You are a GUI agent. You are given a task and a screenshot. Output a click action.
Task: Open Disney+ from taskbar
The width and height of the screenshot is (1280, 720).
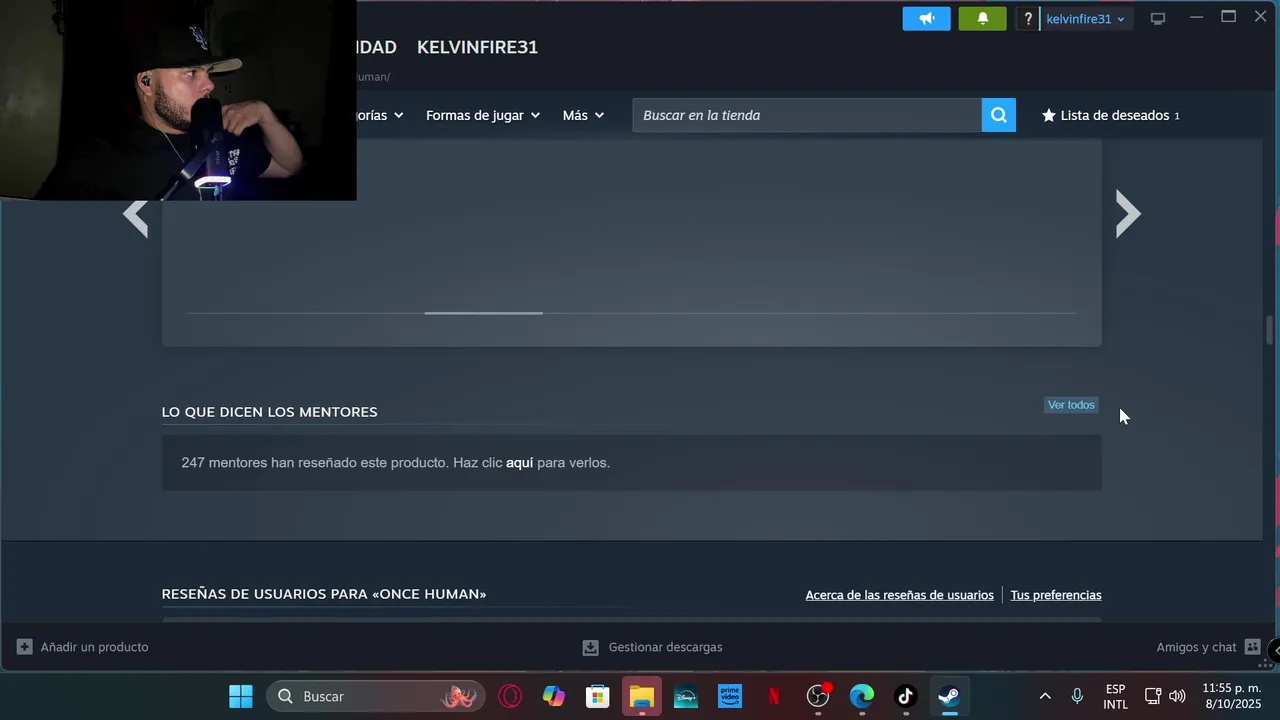[686, 696]
